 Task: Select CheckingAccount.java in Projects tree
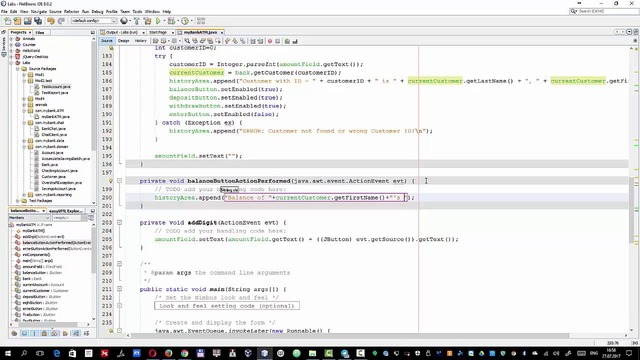coord(59,171)
